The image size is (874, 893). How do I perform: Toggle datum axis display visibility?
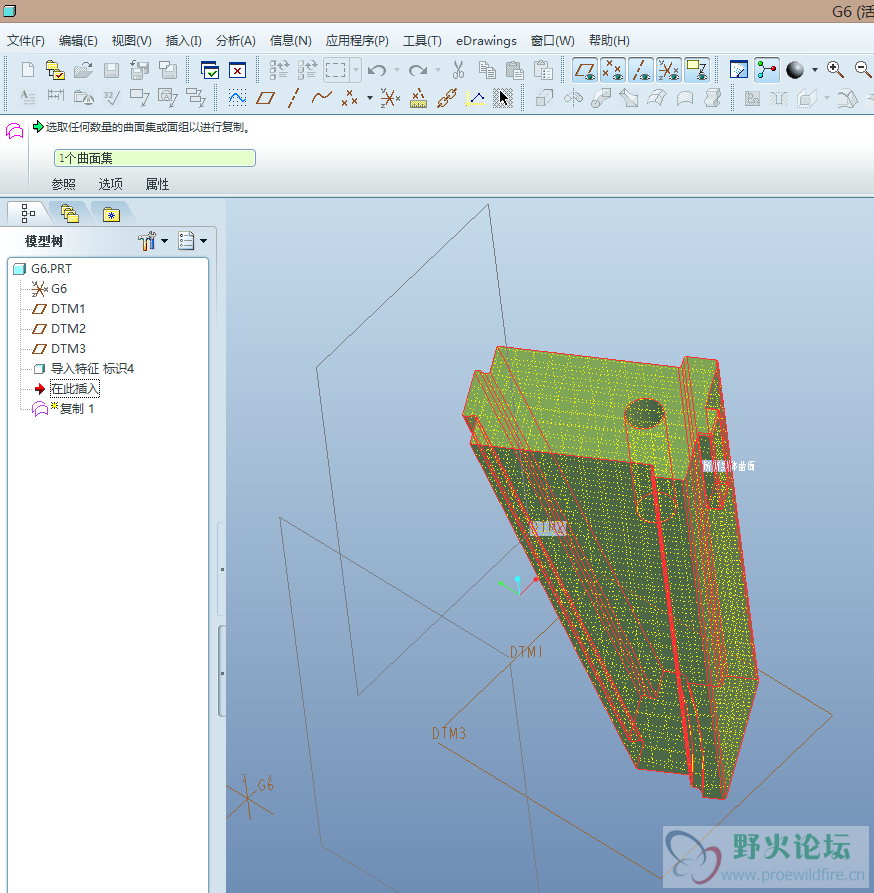point(641,70)
